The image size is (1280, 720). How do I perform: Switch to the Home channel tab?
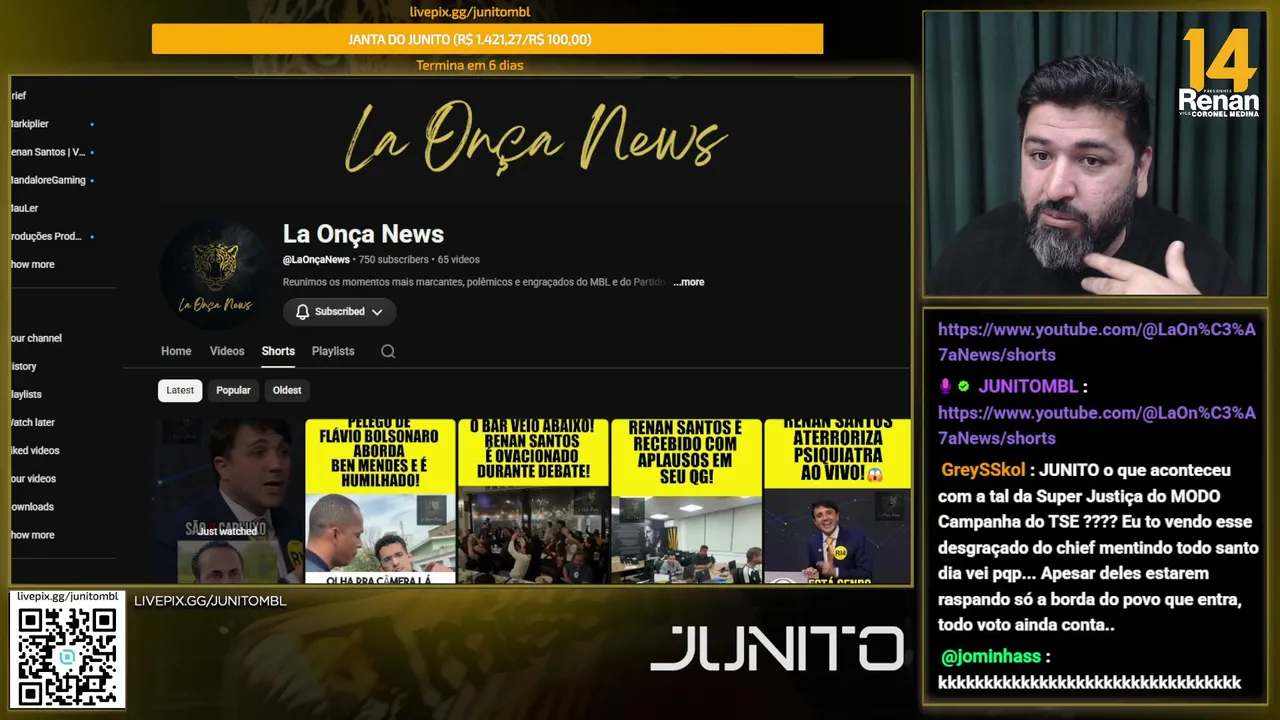click(176, 351)
